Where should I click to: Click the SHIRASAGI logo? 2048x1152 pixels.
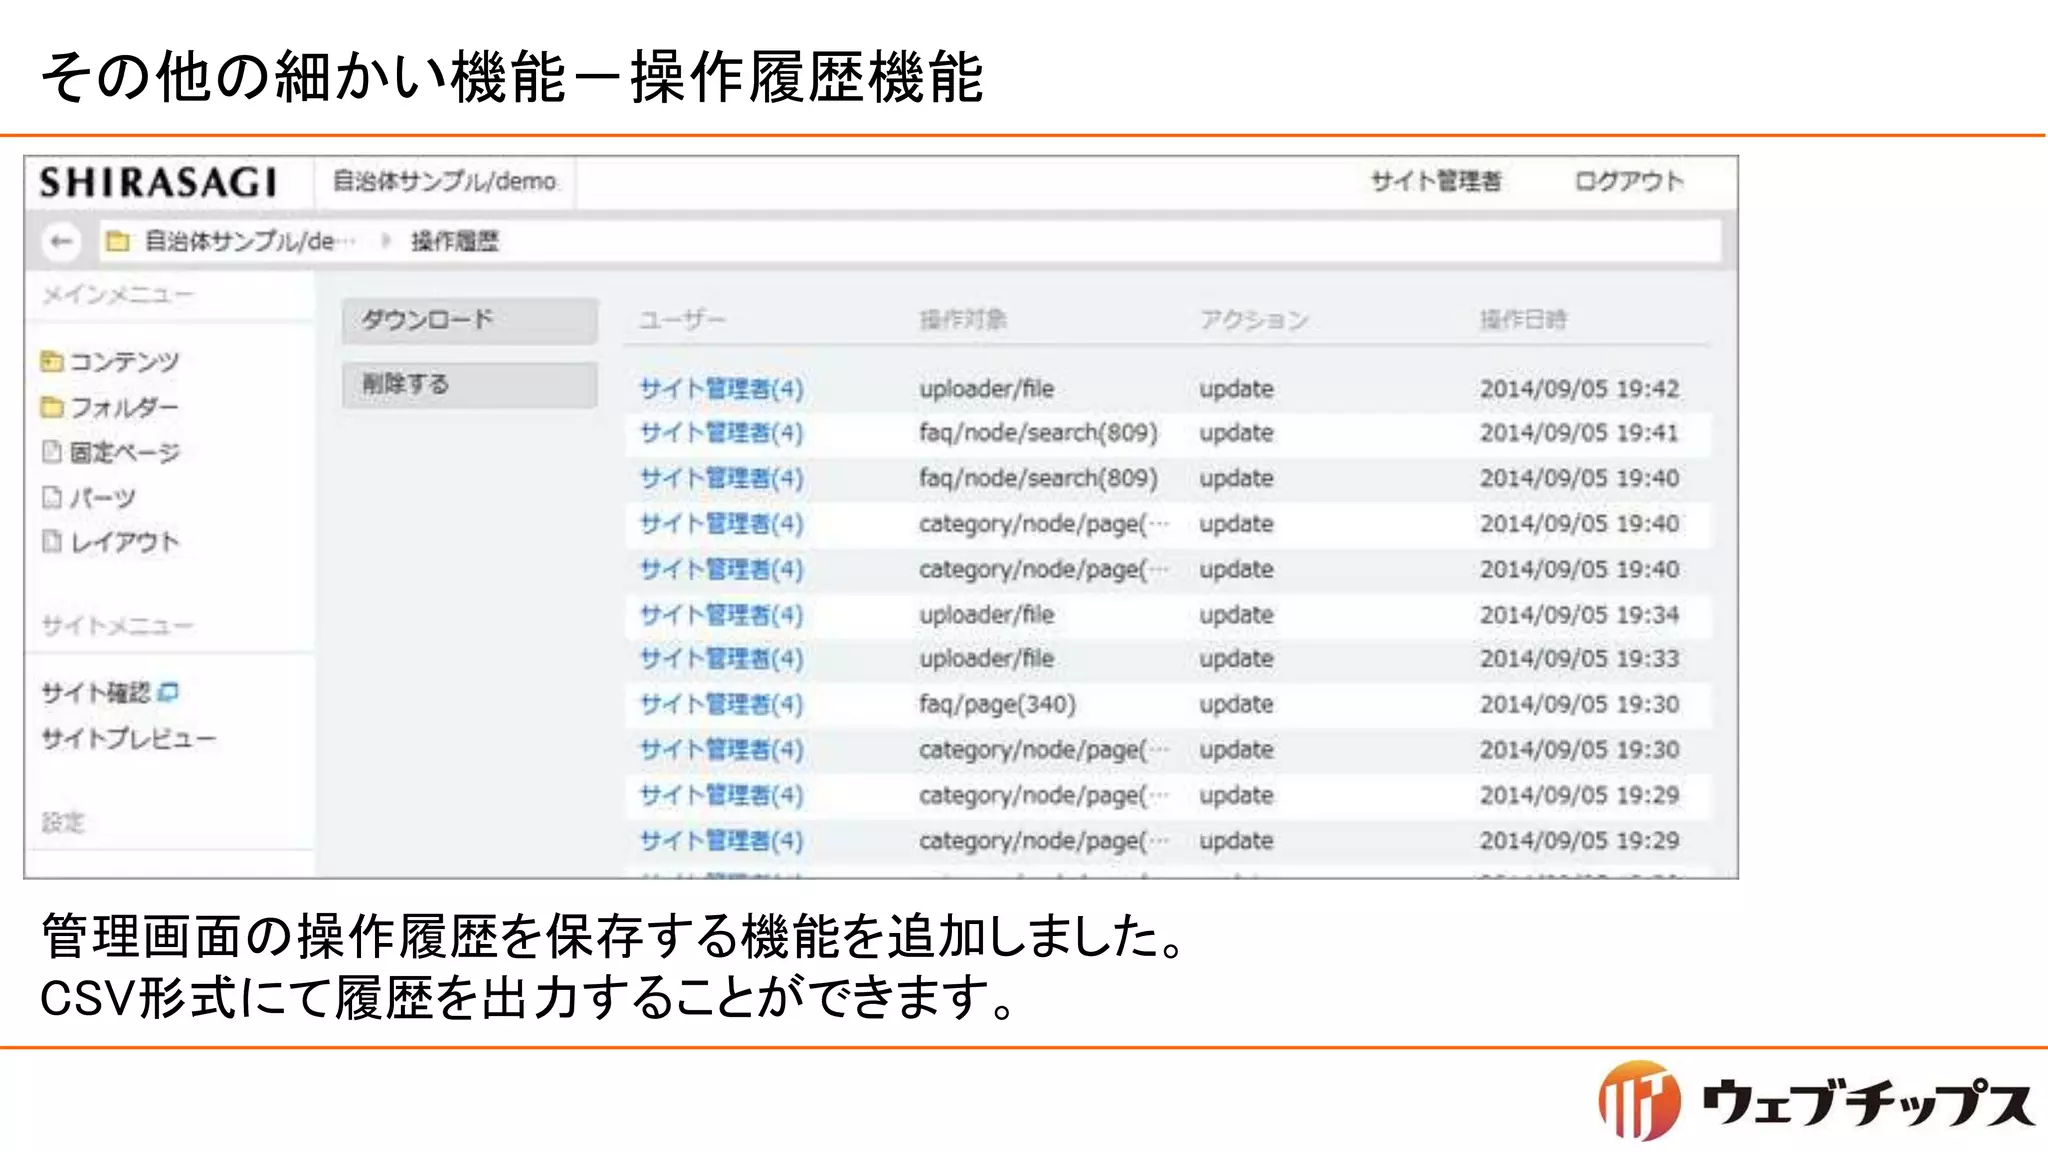(x=158, y=183)
